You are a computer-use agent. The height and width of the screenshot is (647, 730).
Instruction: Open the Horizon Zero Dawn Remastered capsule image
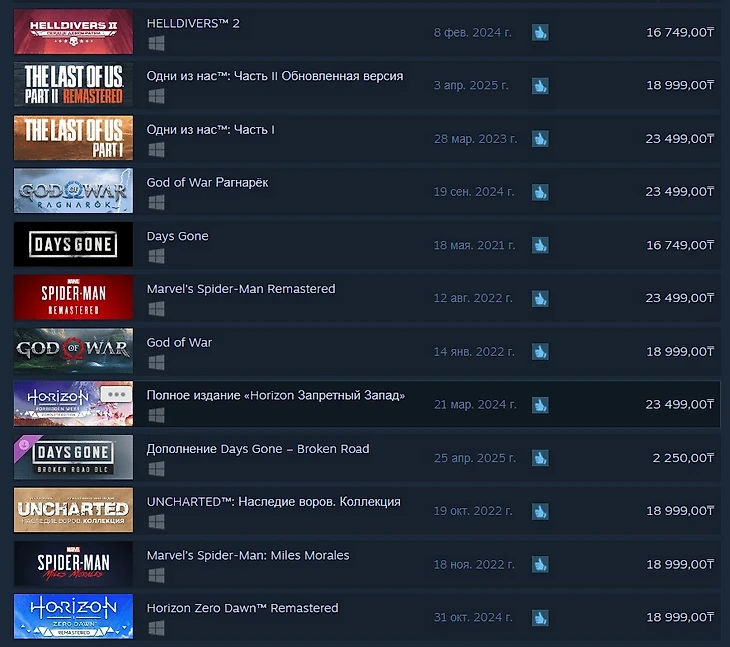point(73,616)
